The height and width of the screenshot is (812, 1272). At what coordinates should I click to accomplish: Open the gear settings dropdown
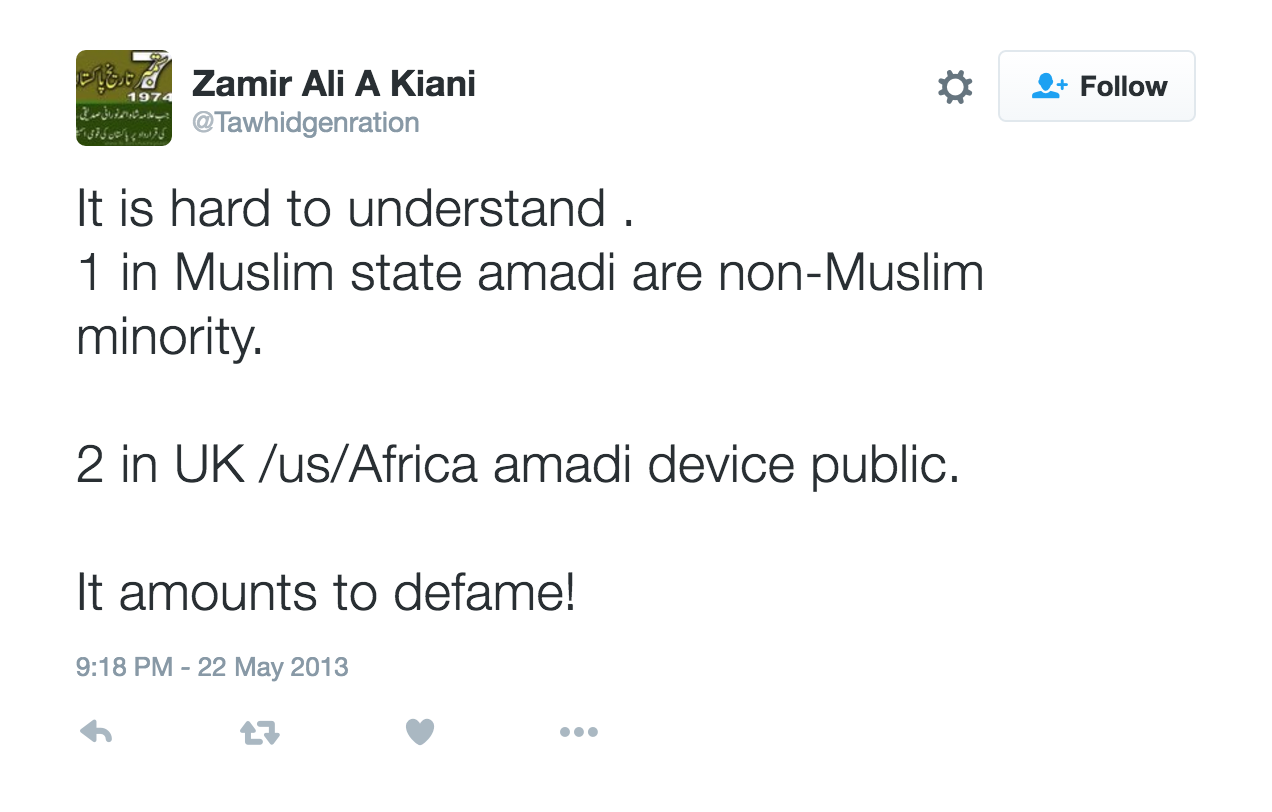pos(955,87)
